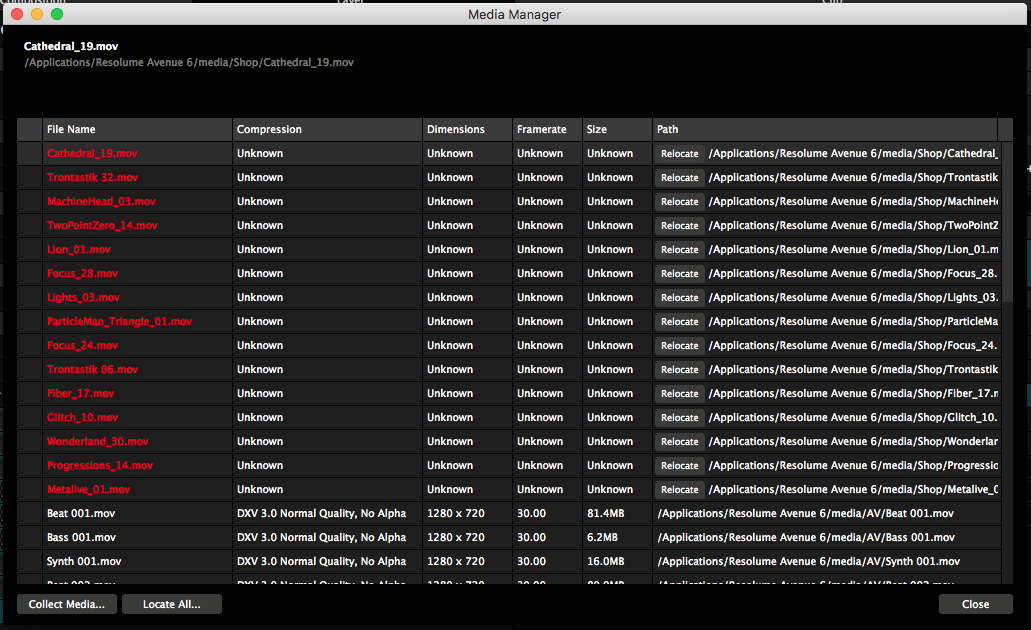Screen dimensions: 1031x630
Task: Select the Synth 001.mov file entry
Action: [509, 562]
